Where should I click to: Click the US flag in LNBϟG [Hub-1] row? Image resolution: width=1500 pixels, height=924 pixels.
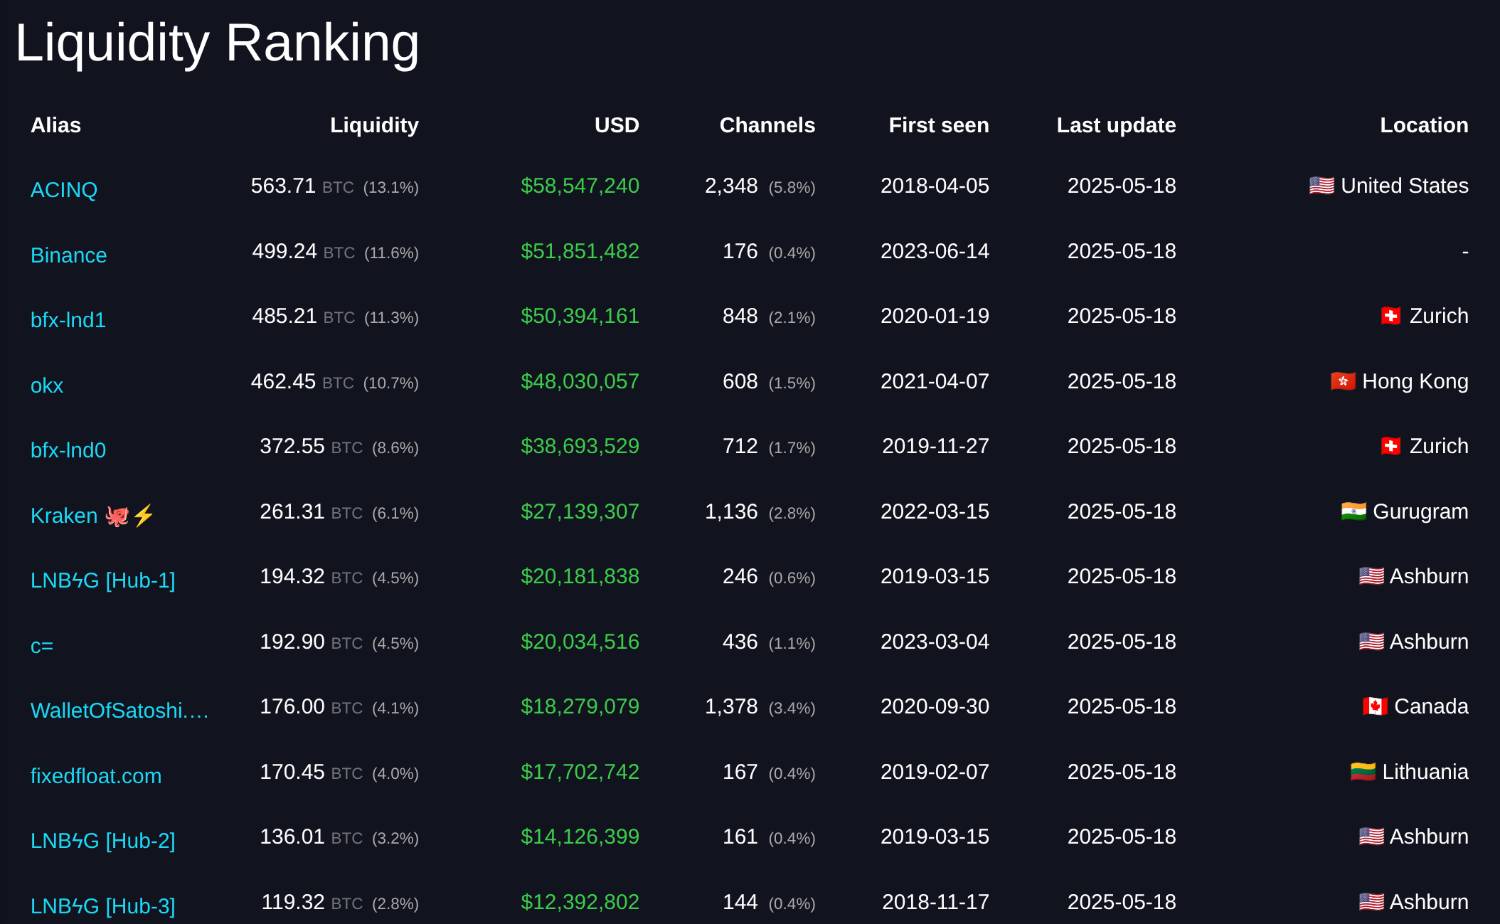tap(1371, 576)
